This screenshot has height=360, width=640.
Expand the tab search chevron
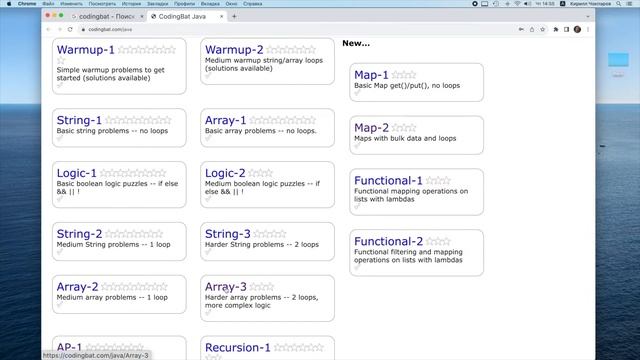coord(588,16)
